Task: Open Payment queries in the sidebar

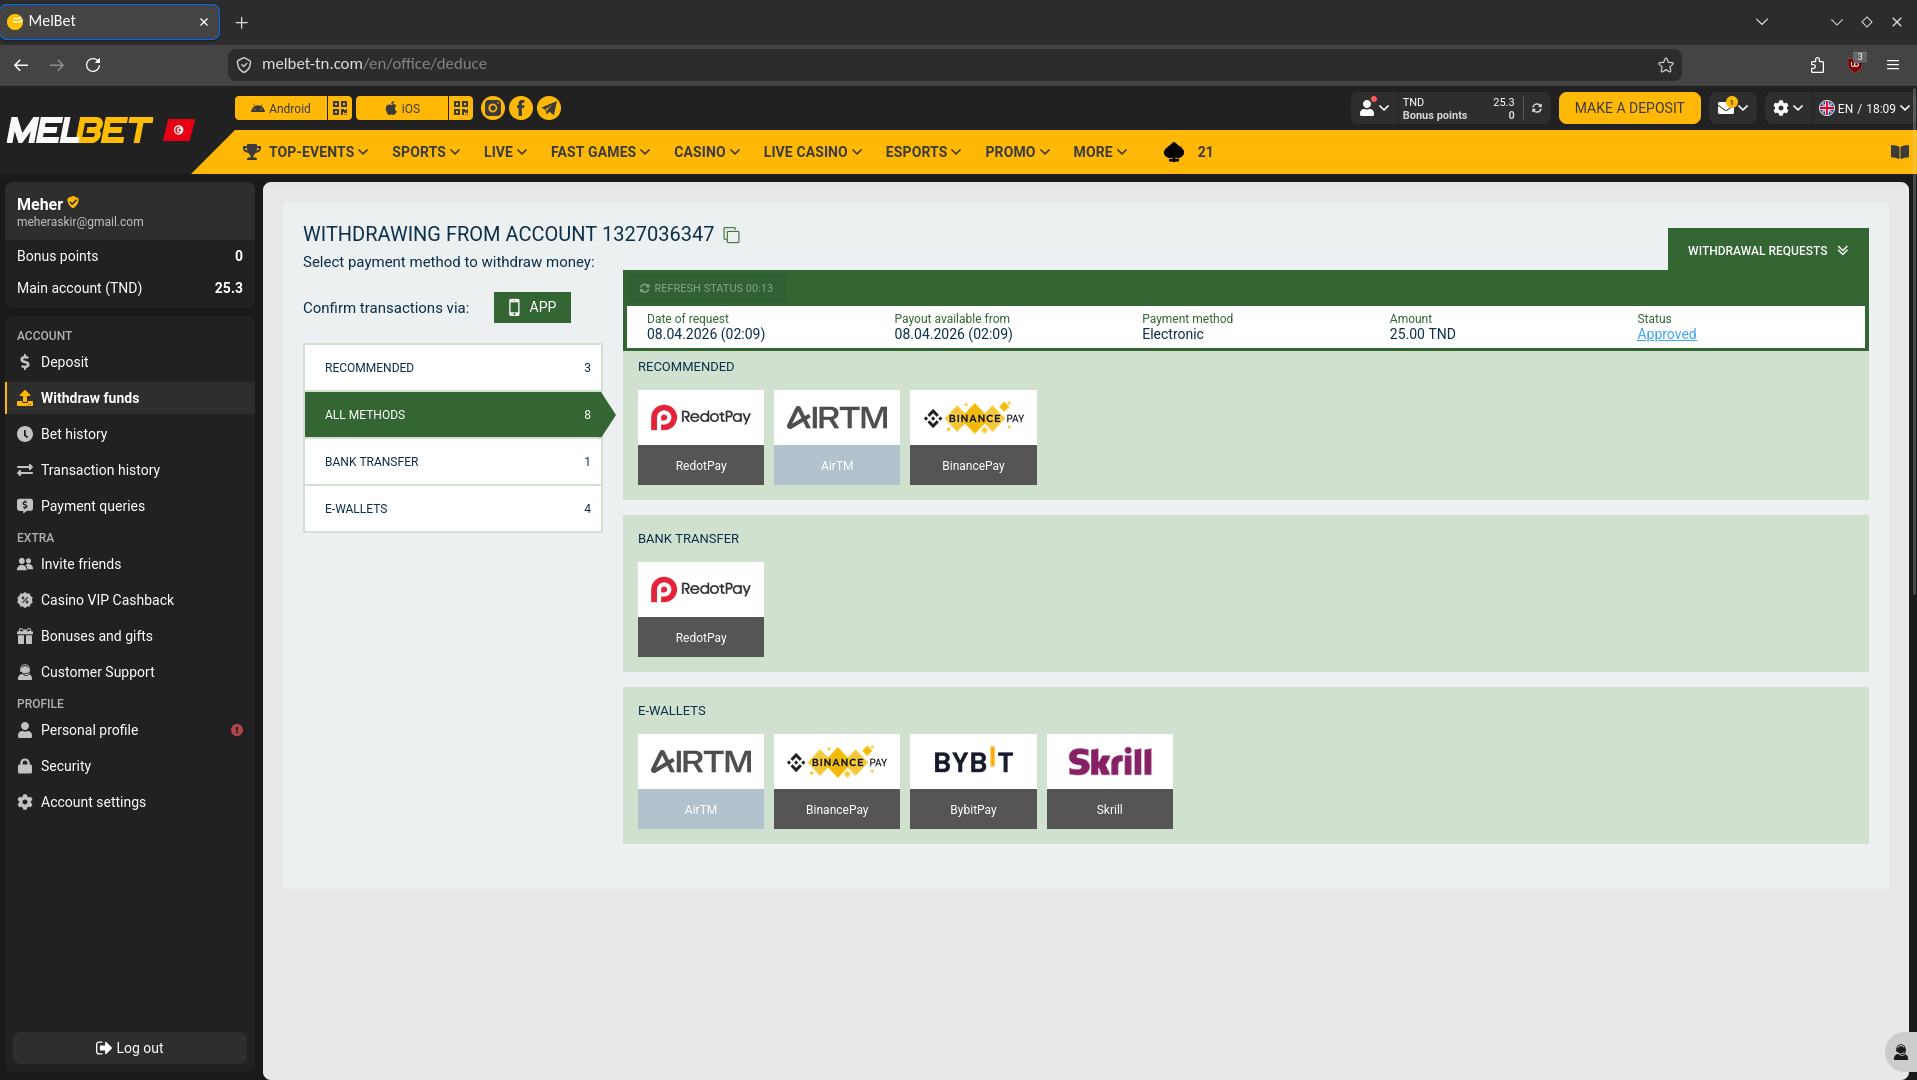Action: (130, 506)
